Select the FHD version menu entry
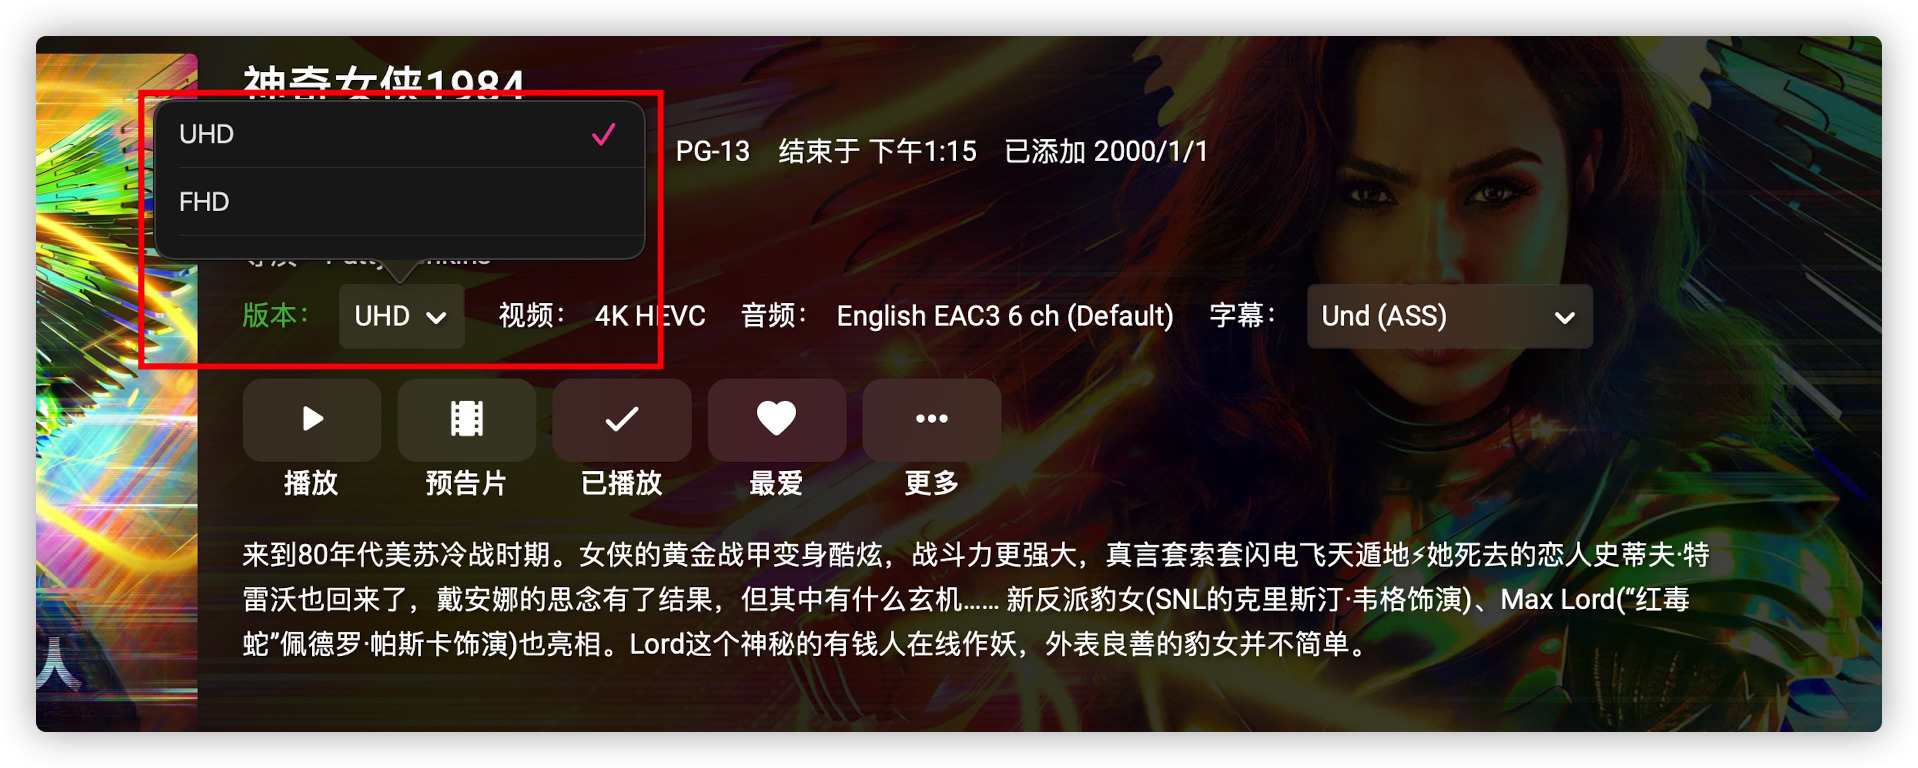Viewport: 1918px width, 768px height. tap(399, 202)
